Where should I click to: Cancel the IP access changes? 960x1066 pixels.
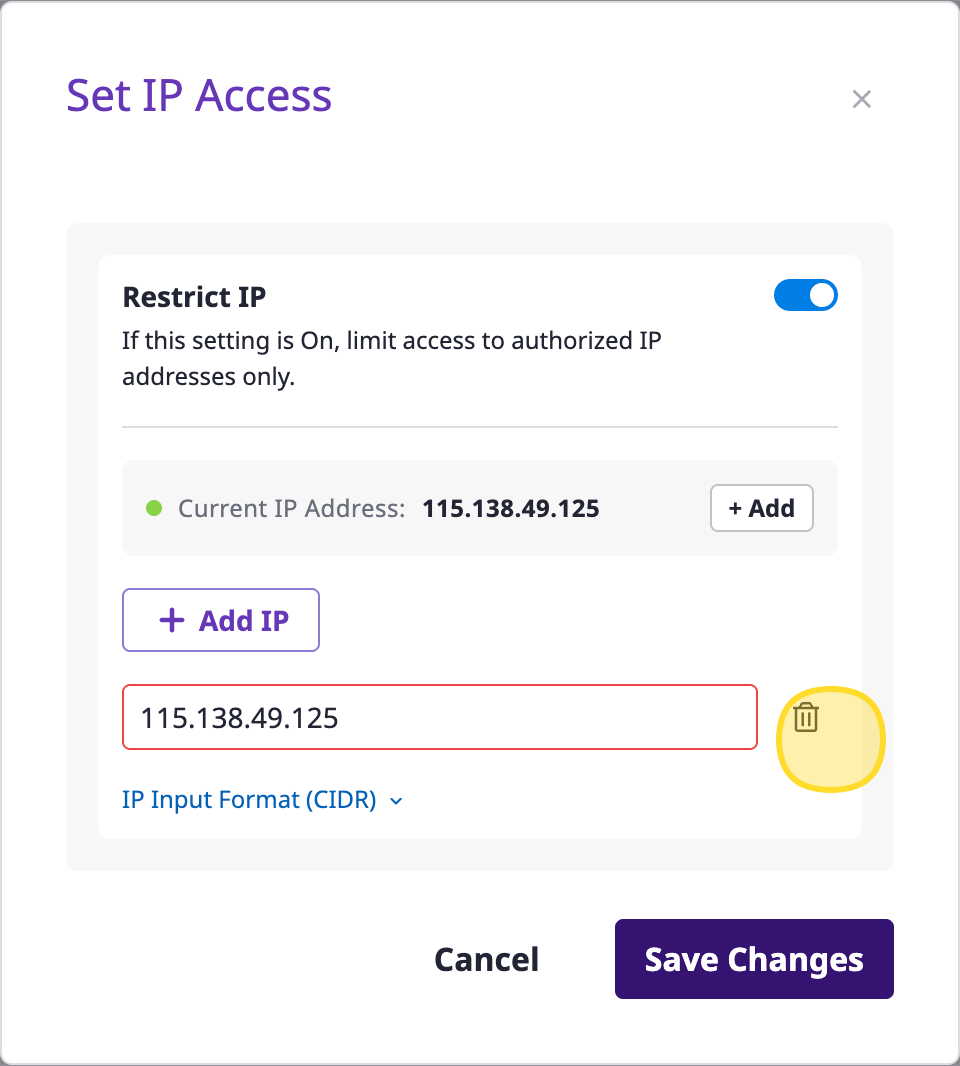tap(486, 959)
